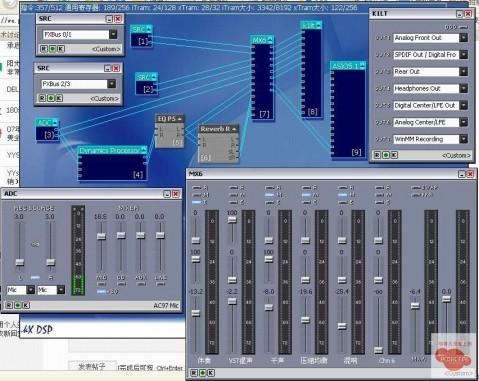Select the Dynamics Processor [4] module

[113, 163]
